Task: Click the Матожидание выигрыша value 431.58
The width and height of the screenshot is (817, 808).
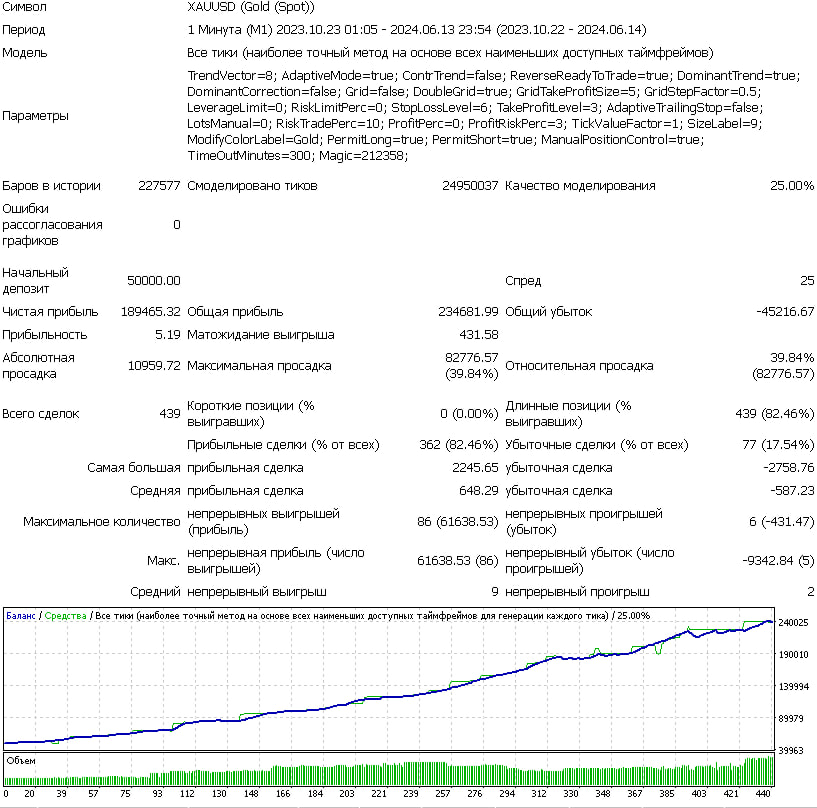Action: (x=478, y=335)
